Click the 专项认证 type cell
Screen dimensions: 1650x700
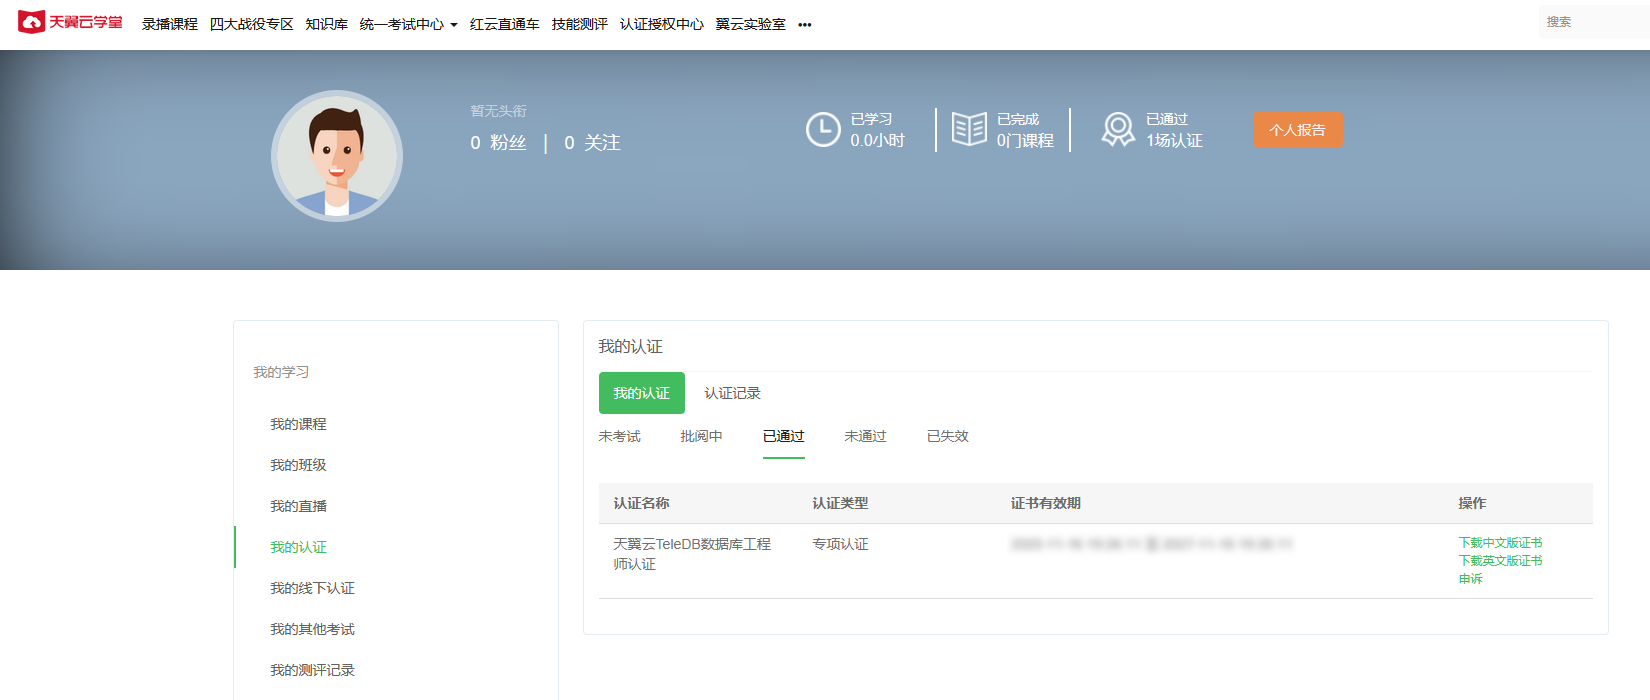click(840, 544)
